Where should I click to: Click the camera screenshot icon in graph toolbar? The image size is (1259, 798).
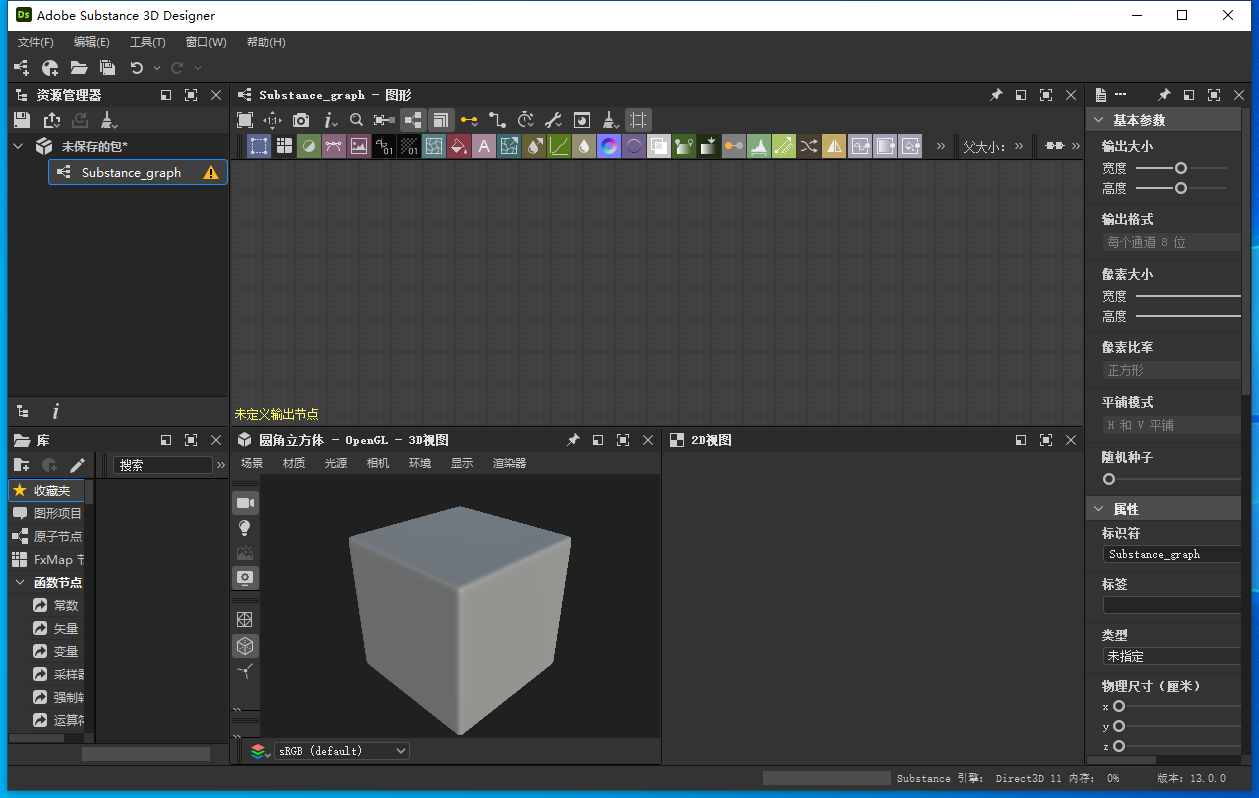click(301, 120)
